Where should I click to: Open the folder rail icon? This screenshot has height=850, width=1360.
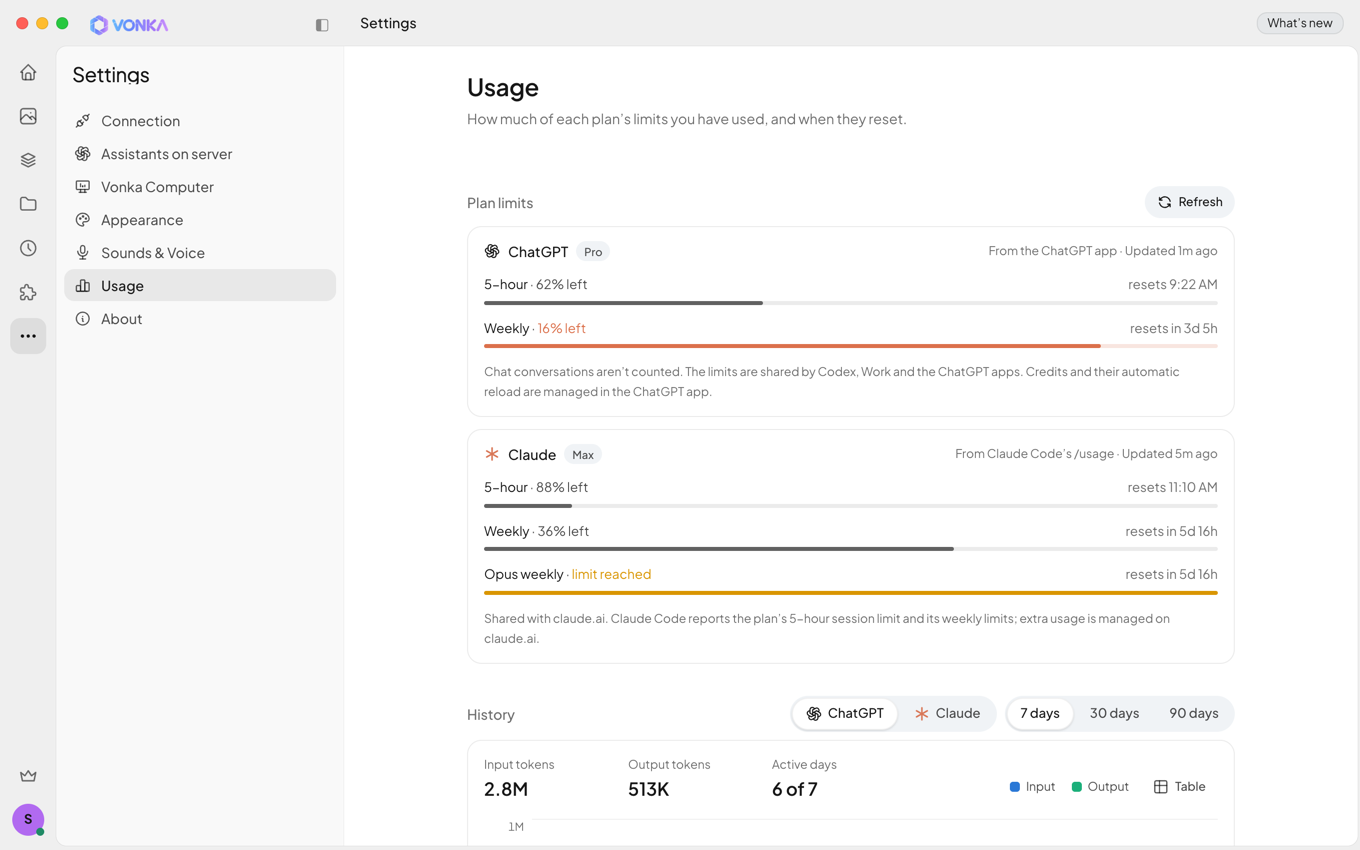28,204
